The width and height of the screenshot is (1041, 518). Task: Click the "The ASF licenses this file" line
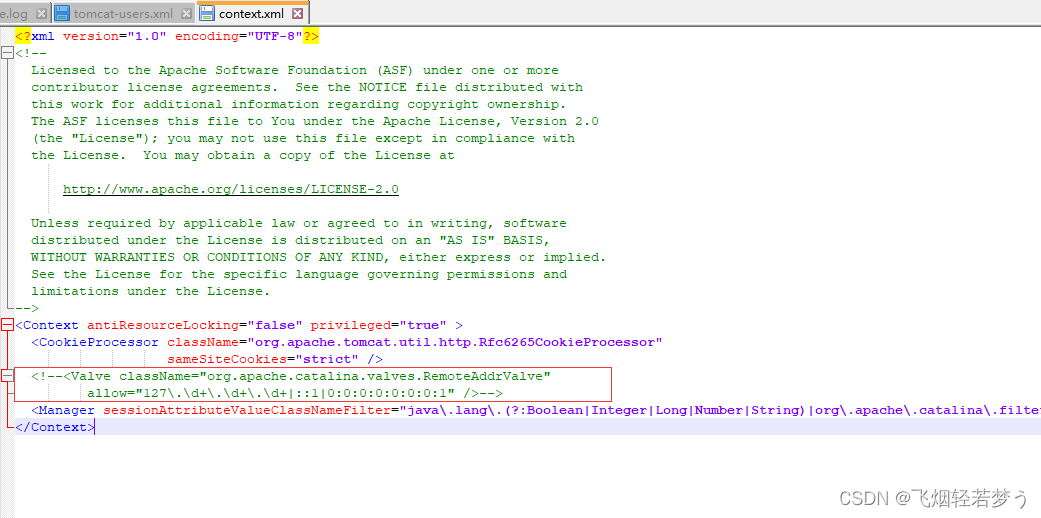[x=315, y=122]
